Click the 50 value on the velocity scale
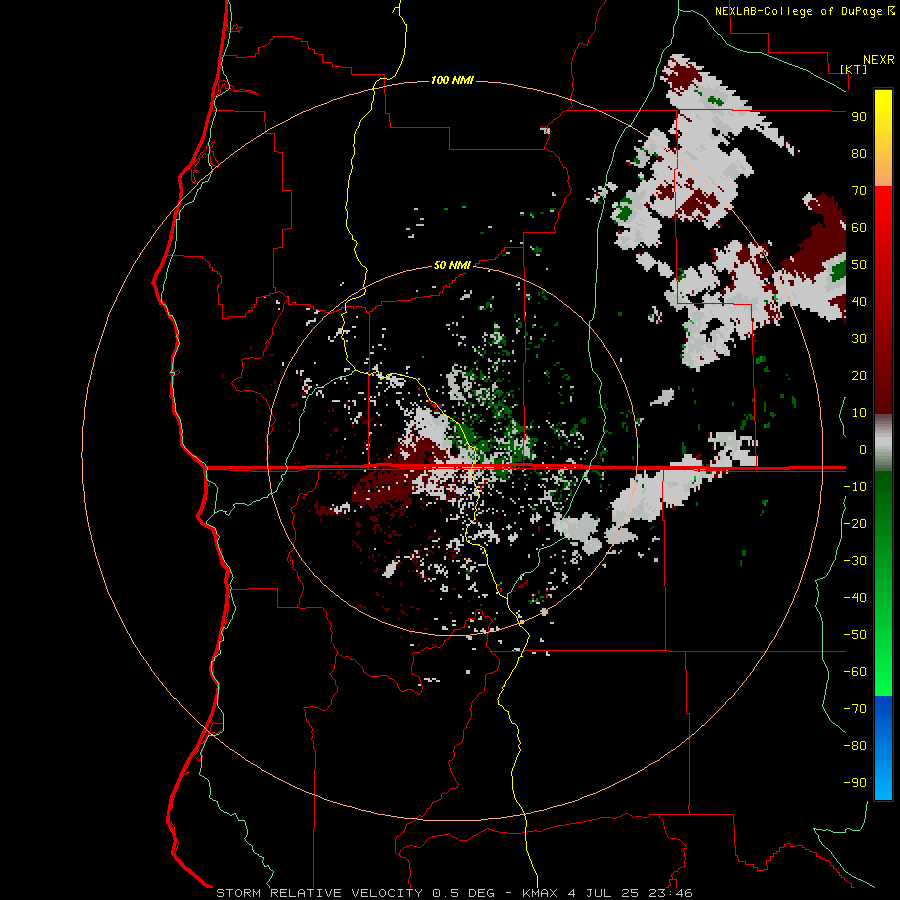900x900 pixels. tap(859, 265)
